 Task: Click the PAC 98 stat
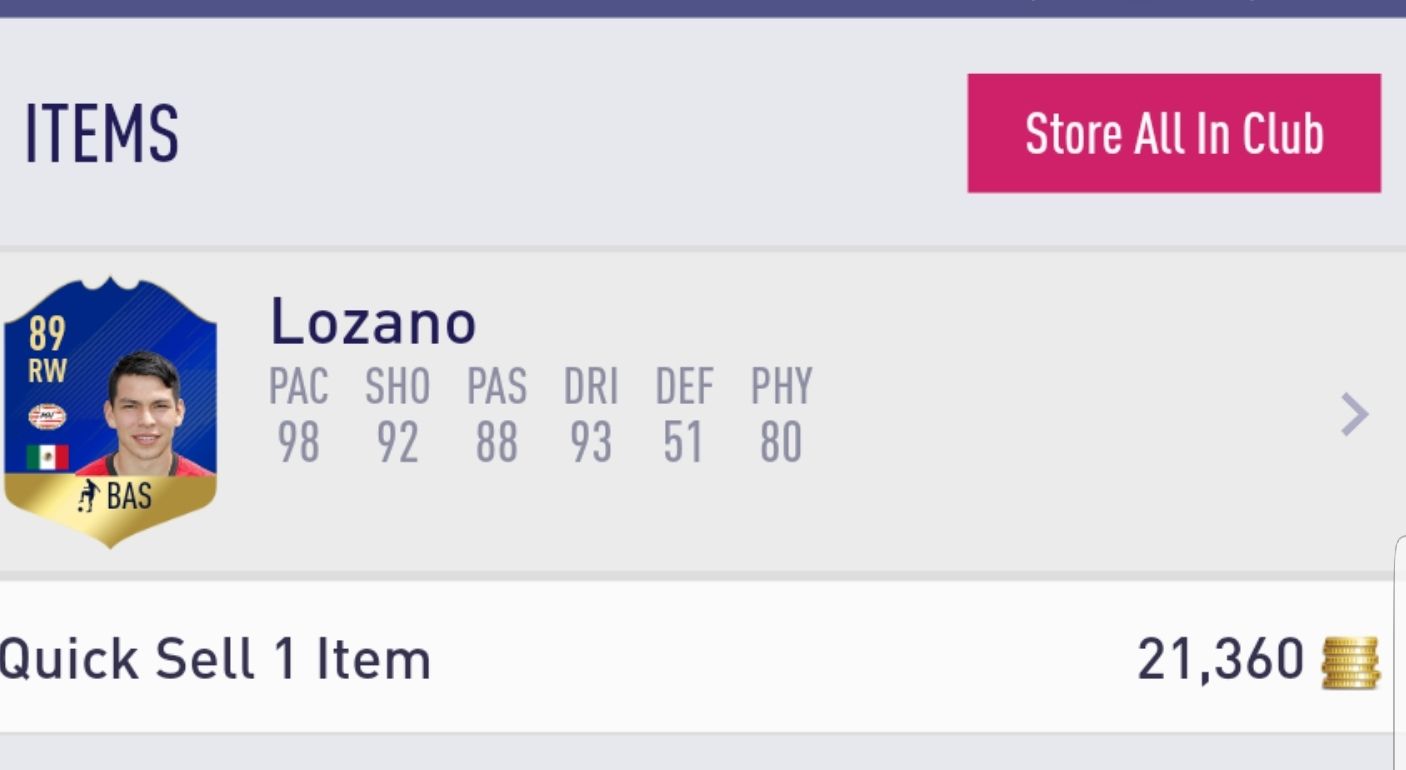pos(298,415)
